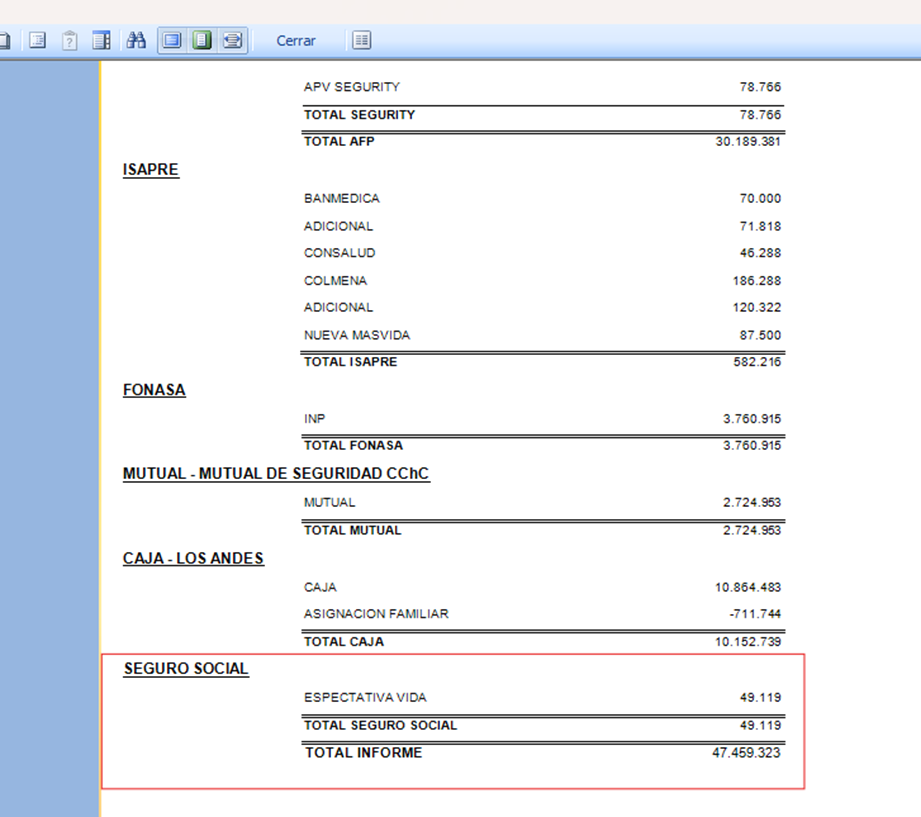Click the CAJA - LOS ANDES heading
This screenshot has height=817, width=921.
[193, 558]
